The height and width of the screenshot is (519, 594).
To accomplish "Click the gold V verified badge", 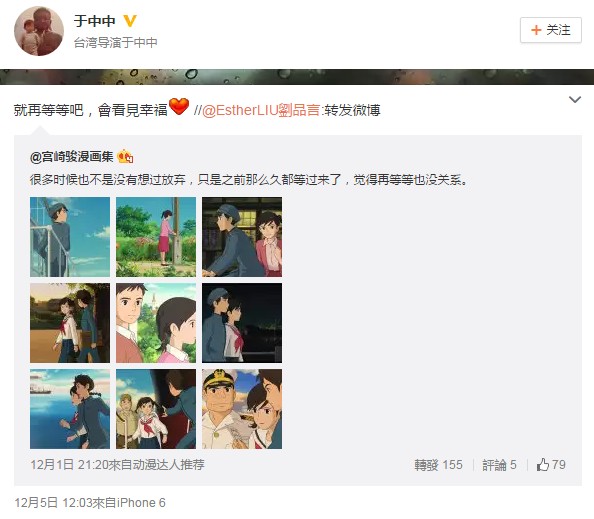I will [130, 21].
